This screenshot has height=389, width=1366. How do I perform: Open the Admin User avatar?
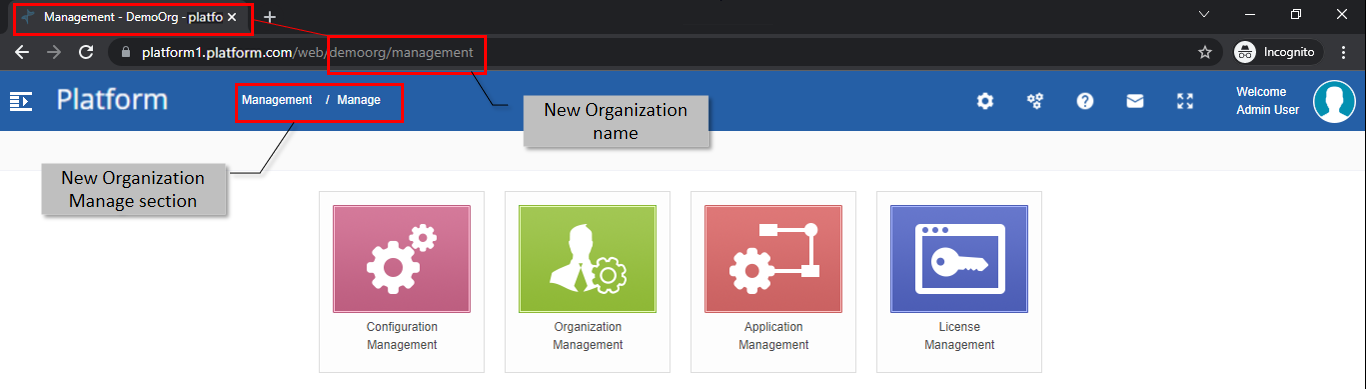[1334, 101]
